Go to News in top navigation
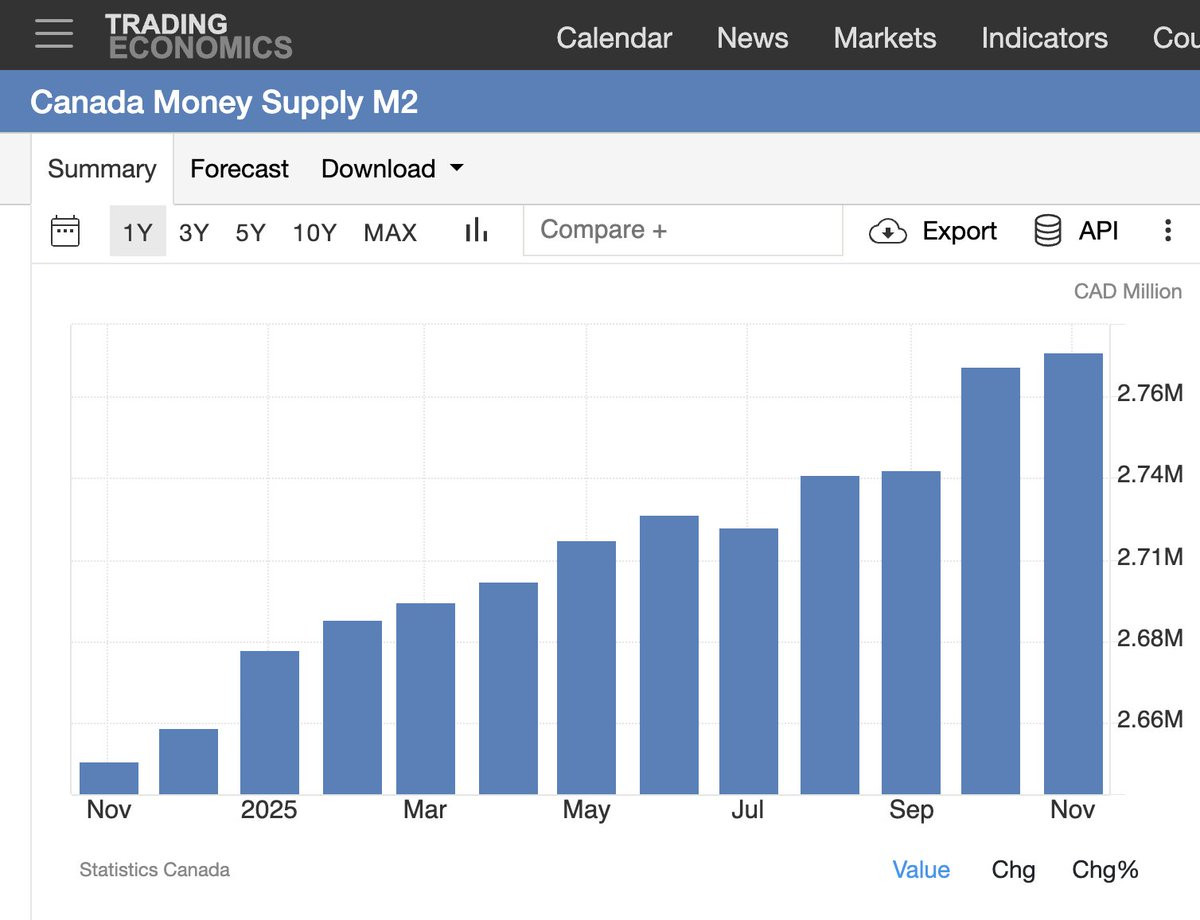The width and height of the screenshot is (1200, 920). coord(752,38)
